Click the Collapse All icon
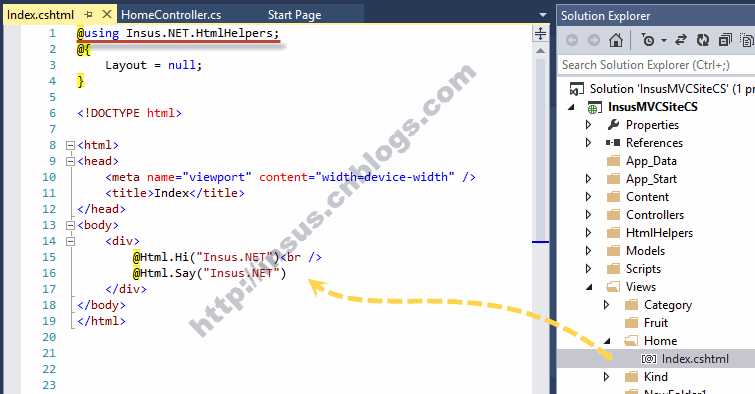Viewport: 755px width, 394px height. coord(725,40)
